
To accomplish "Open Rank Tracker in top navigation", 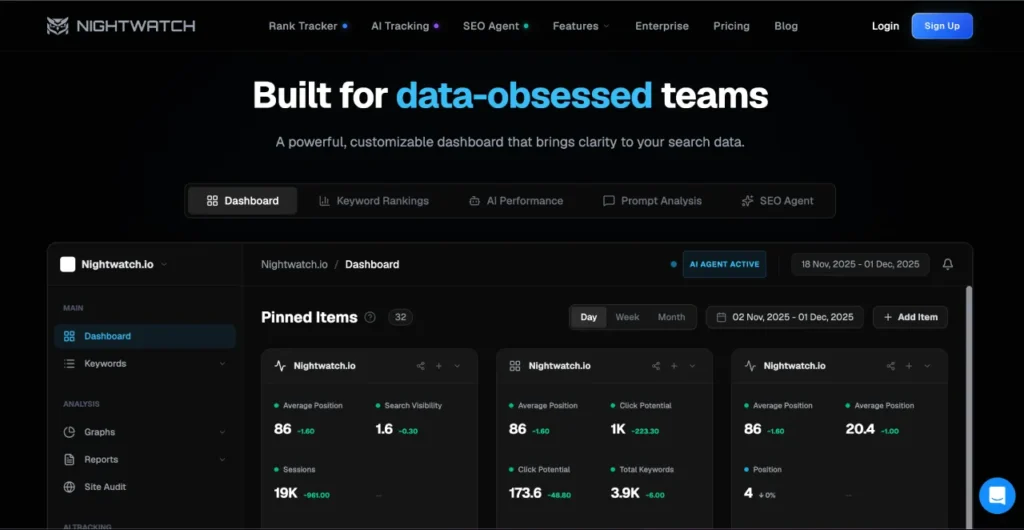I will 308,26.
